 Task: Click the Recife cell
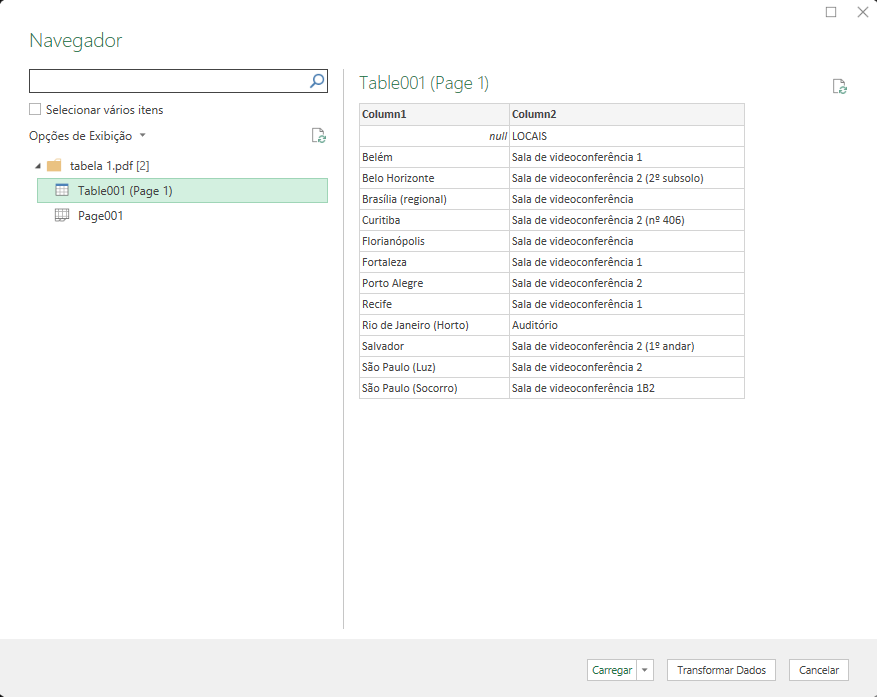pyautogui.click(x=434, y=304)
